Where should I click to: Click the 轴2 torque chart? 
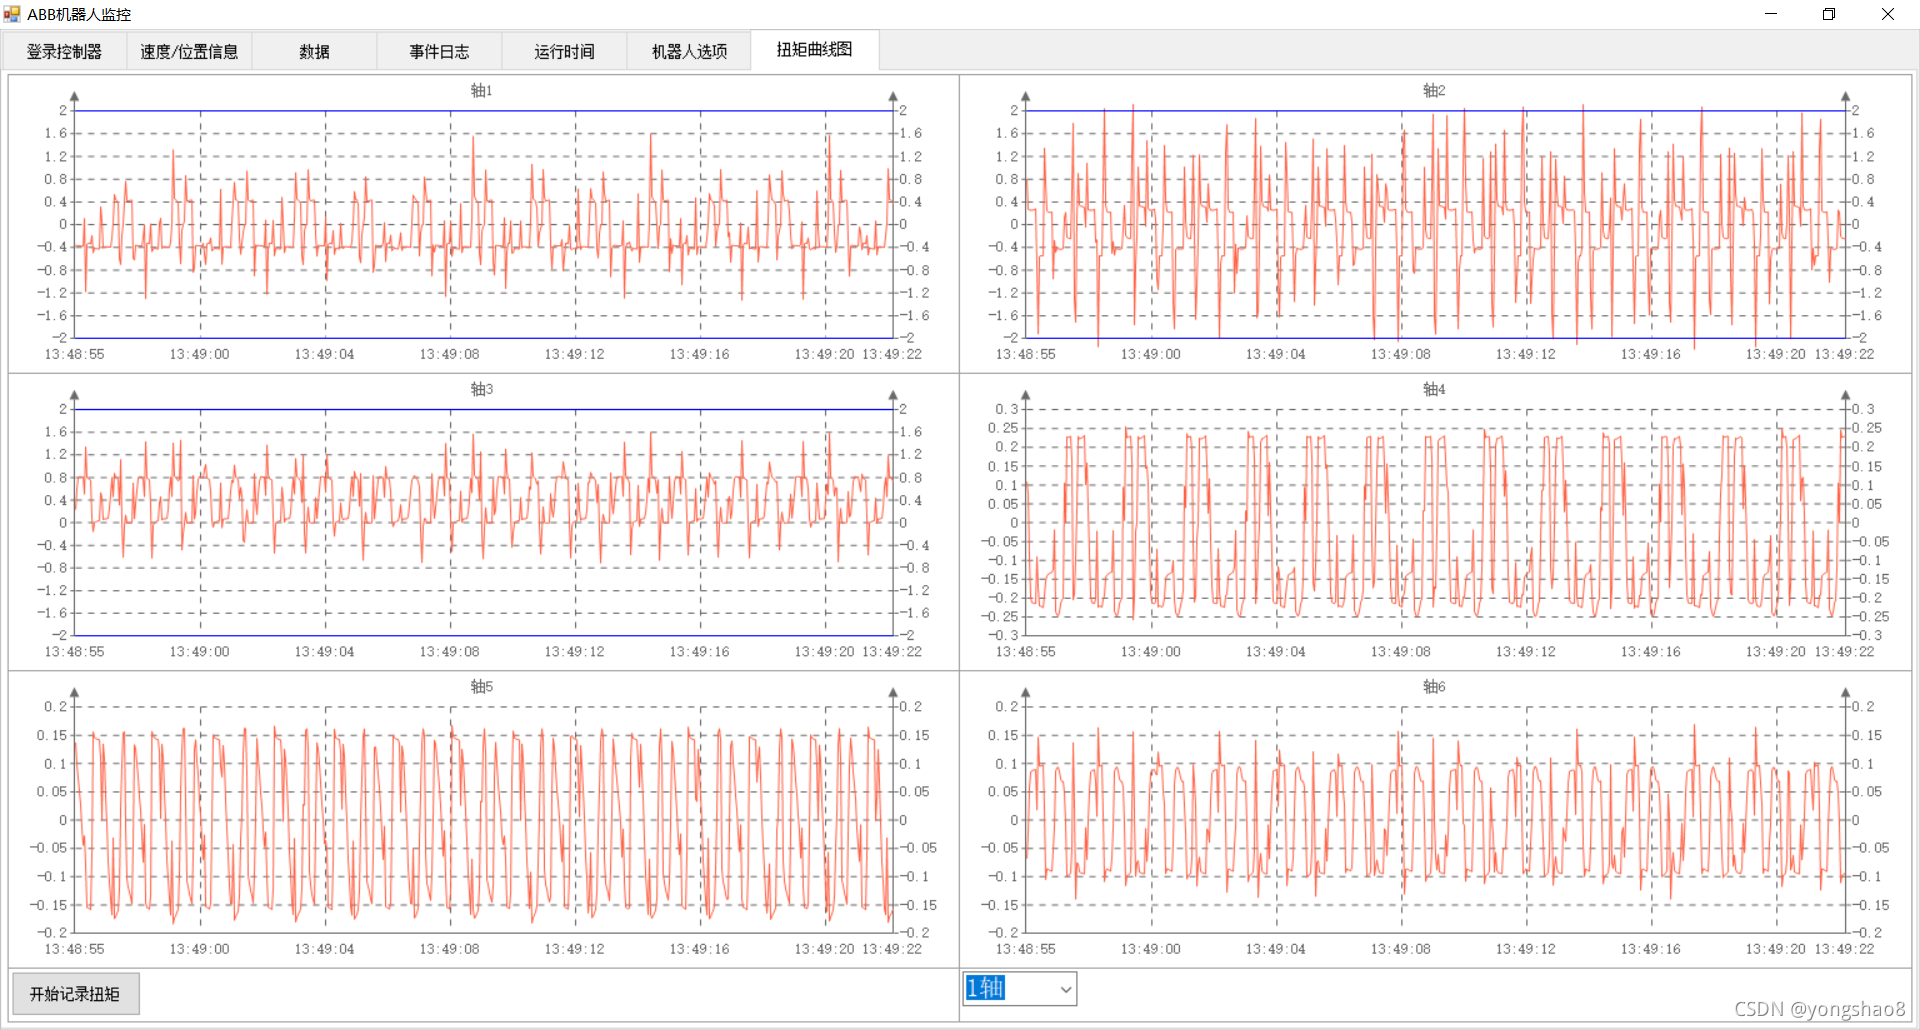pos(1435,224)
